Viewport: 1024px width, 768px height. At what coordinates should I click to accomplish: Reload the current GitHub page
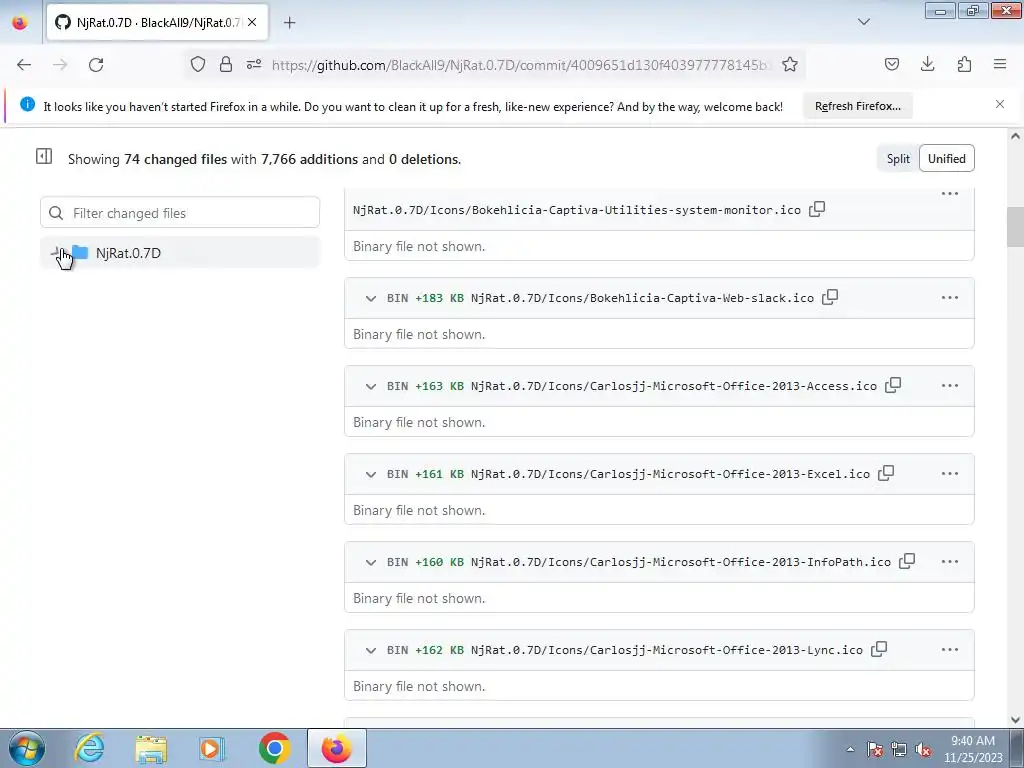(96, 65)
